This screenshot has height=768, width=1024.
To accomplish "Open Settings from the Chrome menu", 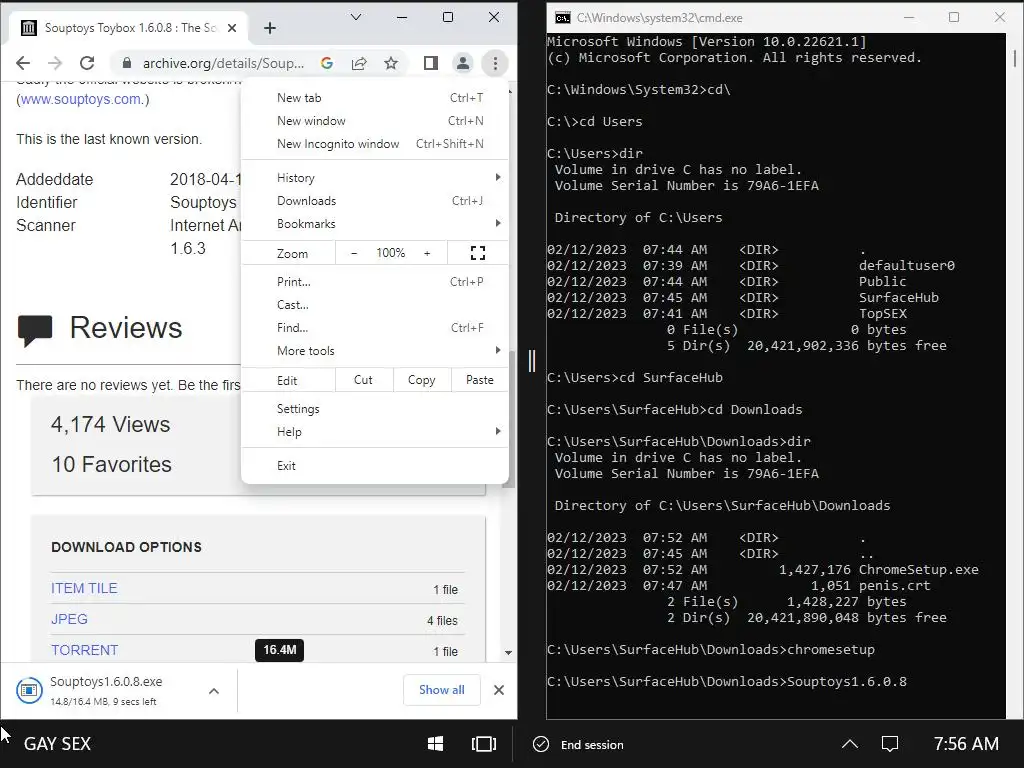I will 375,408.
